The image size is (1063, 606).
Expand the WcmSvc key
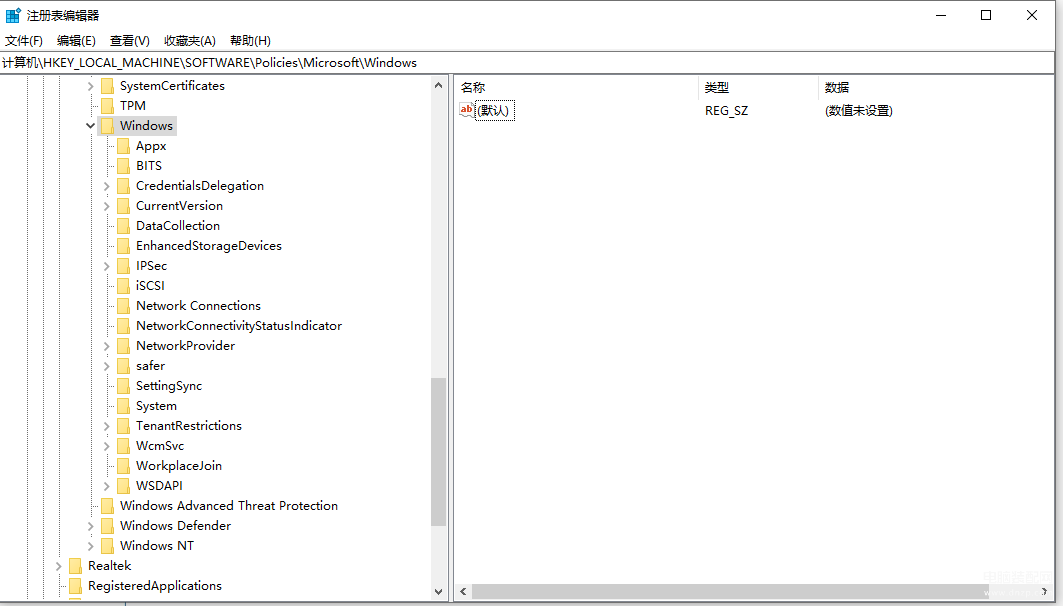pyautogui.click(x=106, y=446)
